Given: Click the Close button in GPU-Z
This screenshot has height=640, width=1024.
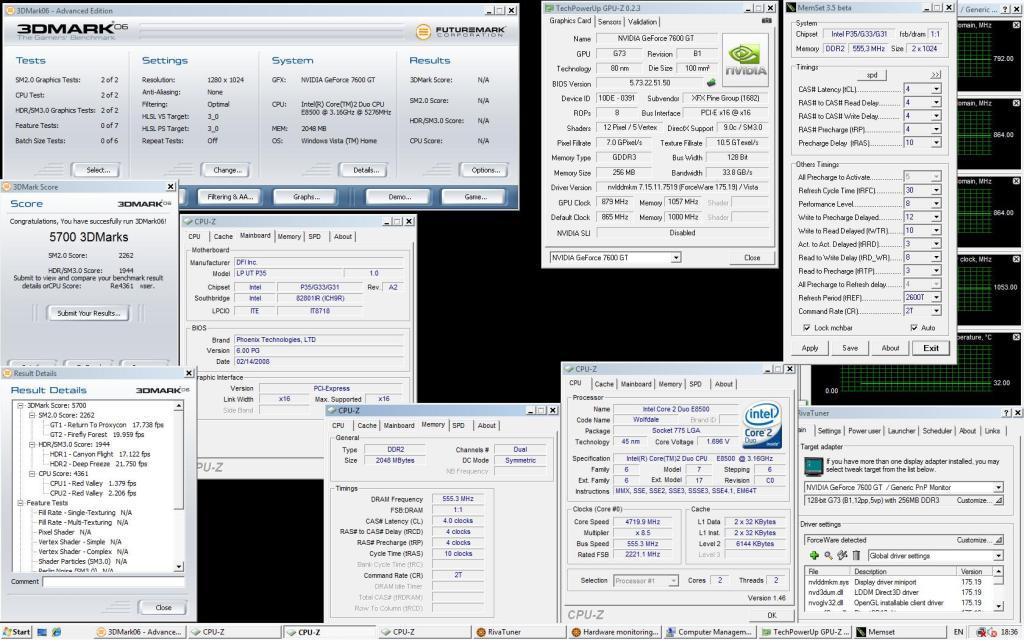Looking at the screenshot, I should (752, 258).
